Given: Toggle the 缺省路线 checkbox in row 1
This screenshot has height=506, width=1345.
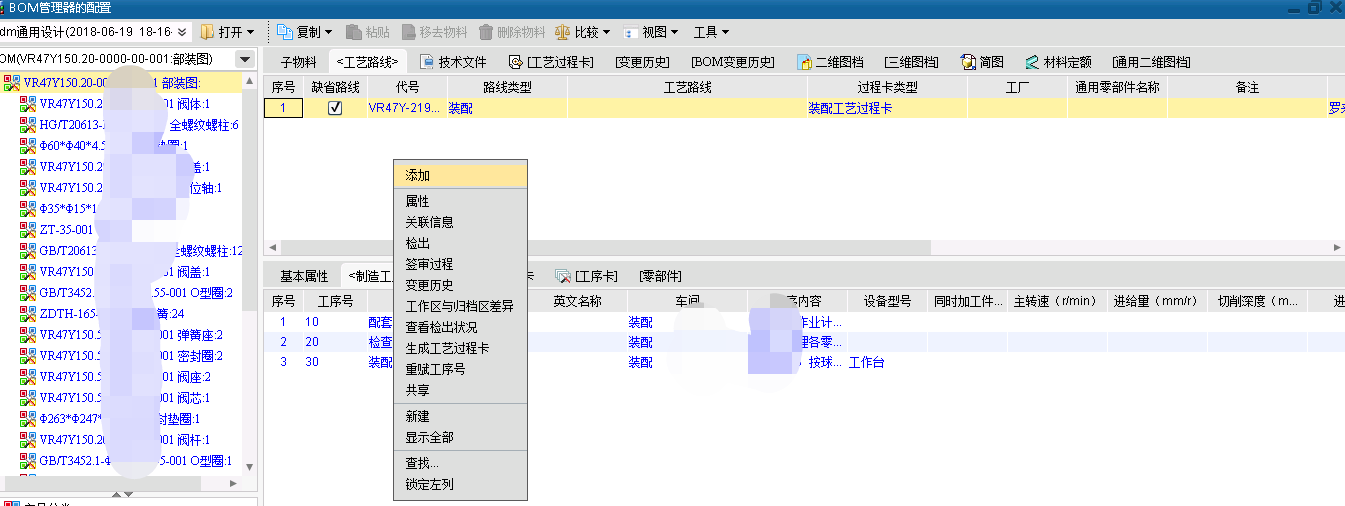Looking at the screenshot, I should [335, 108].
